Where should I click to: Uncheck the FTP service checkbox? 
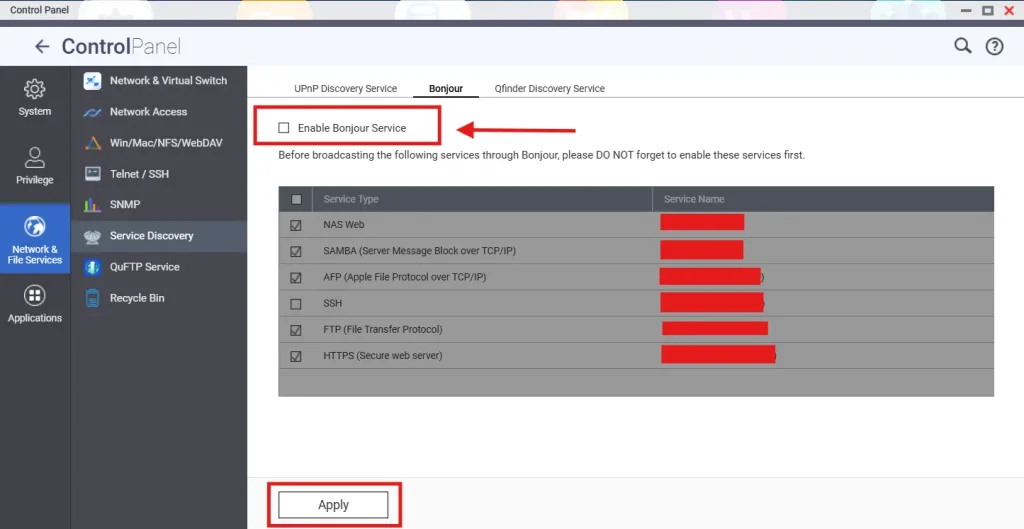296,330
